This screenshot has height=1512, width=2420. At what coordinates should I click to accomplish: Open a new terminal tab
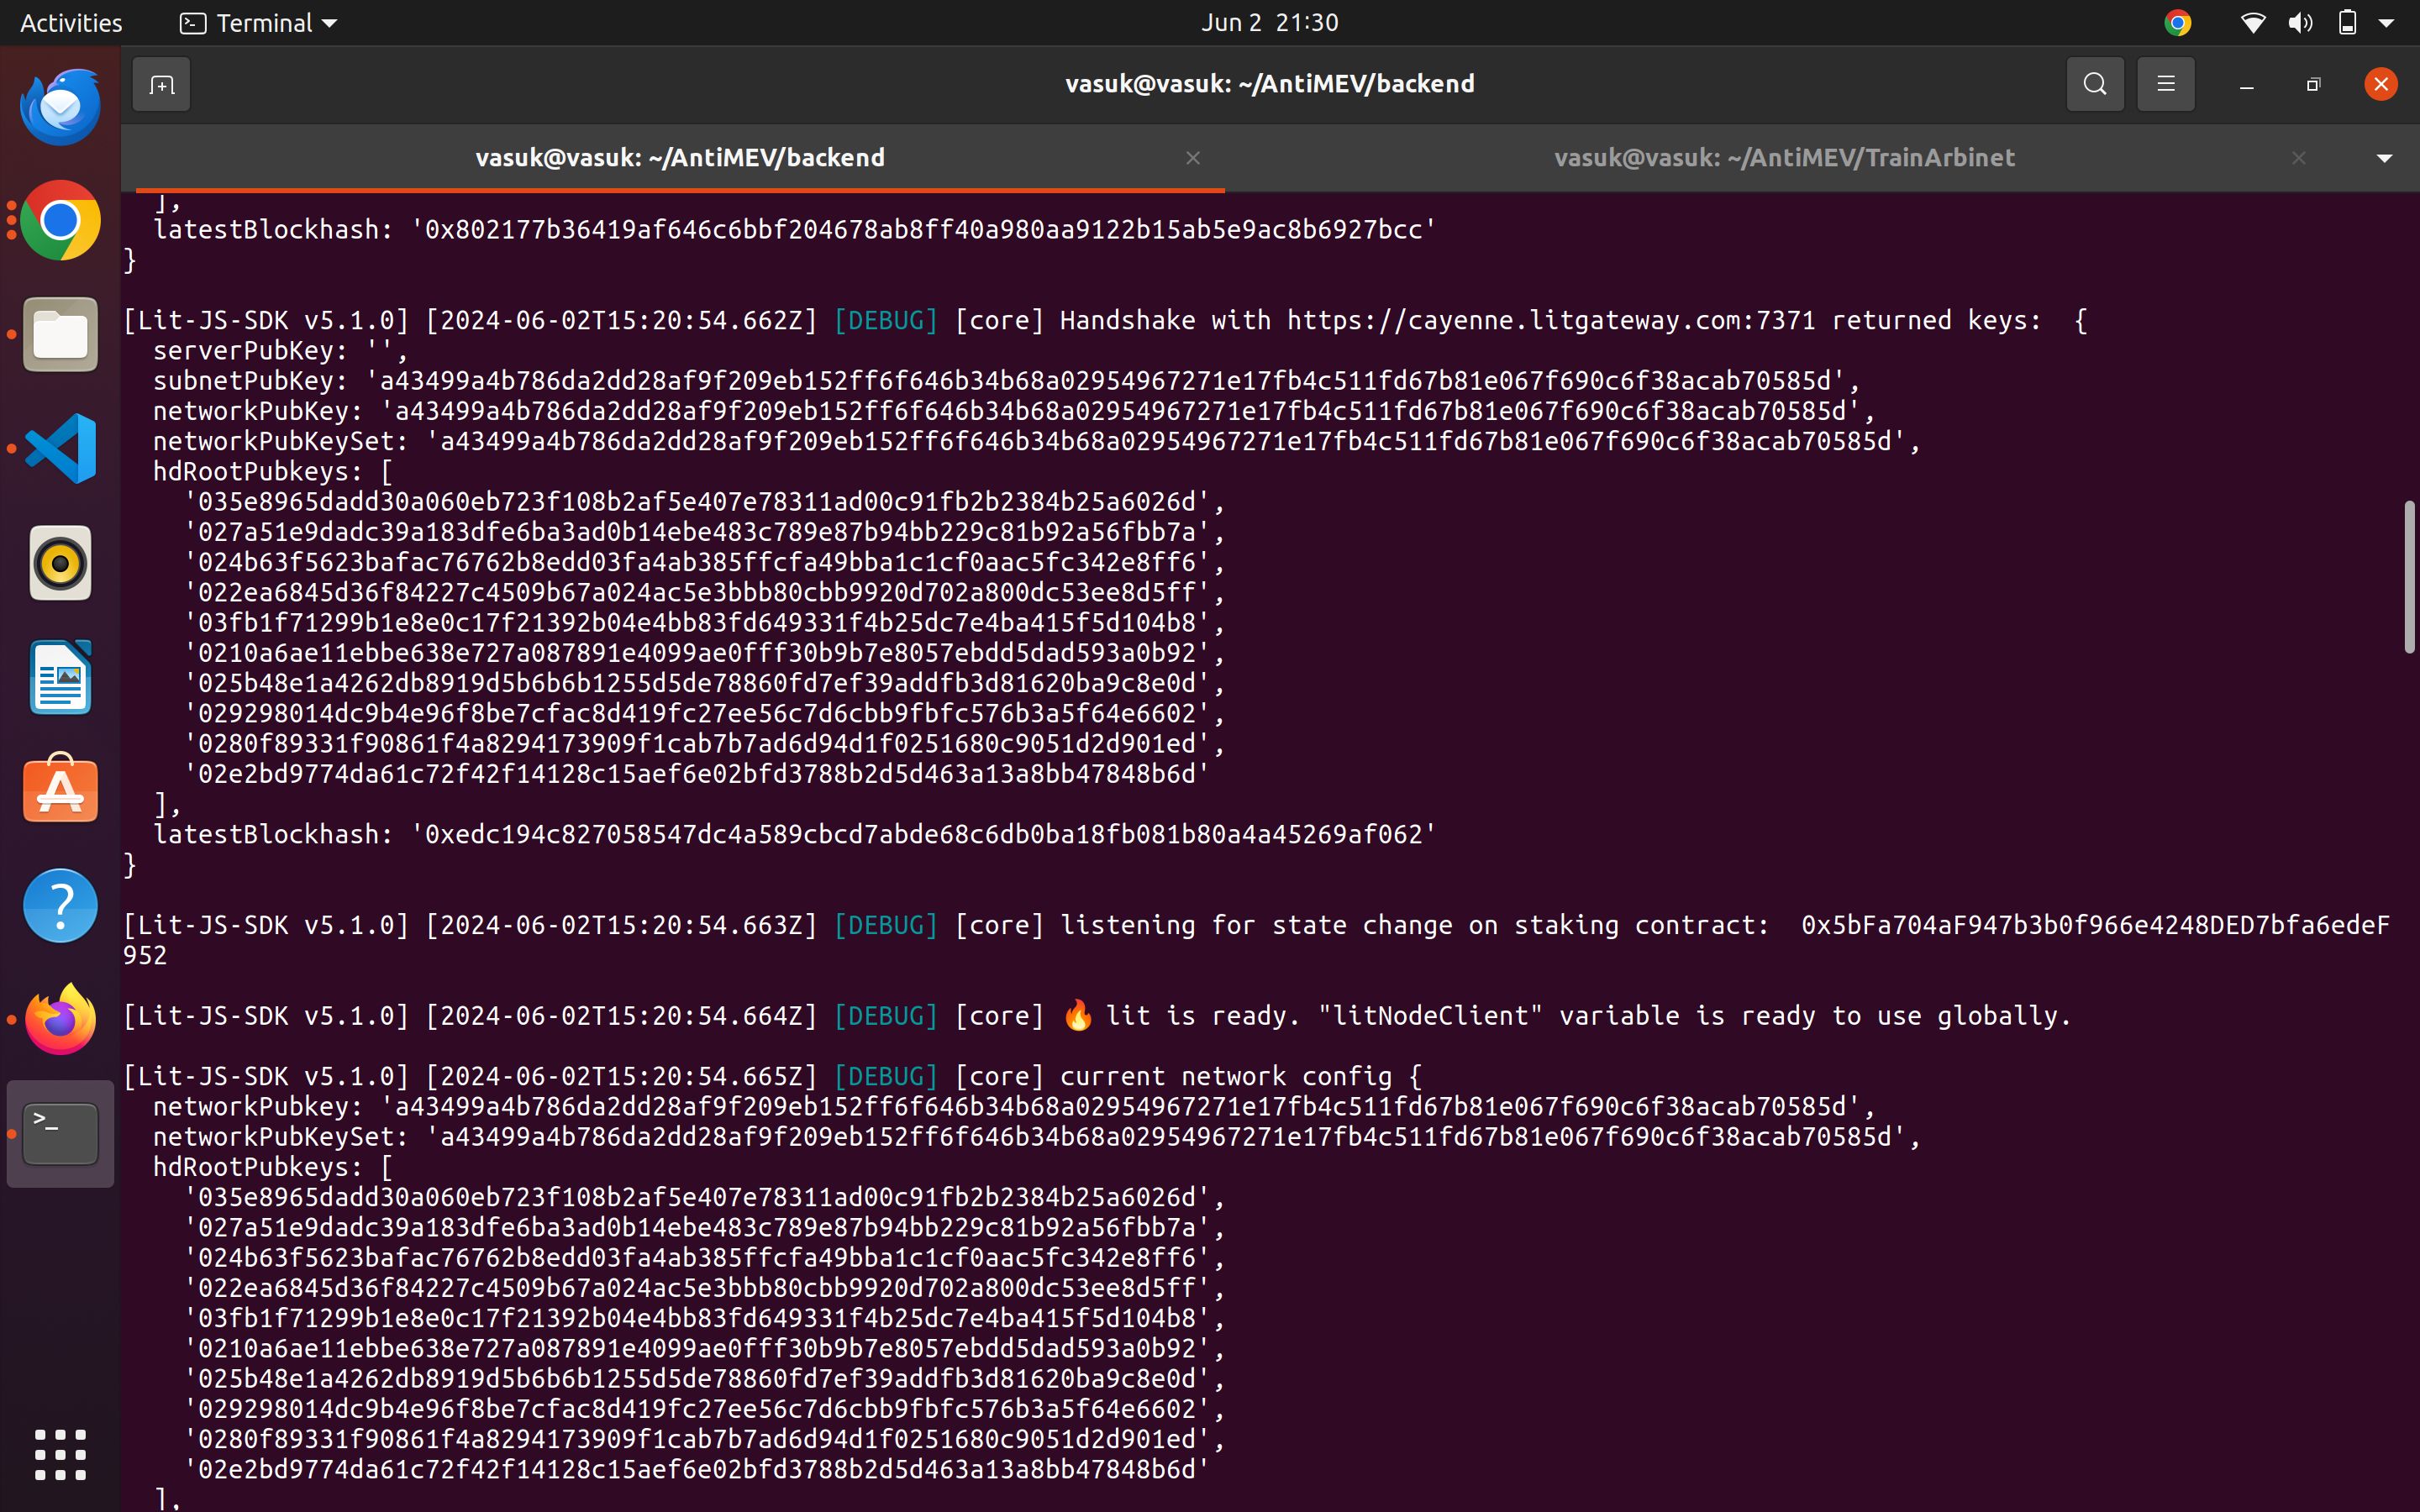[x=161, y=84]
